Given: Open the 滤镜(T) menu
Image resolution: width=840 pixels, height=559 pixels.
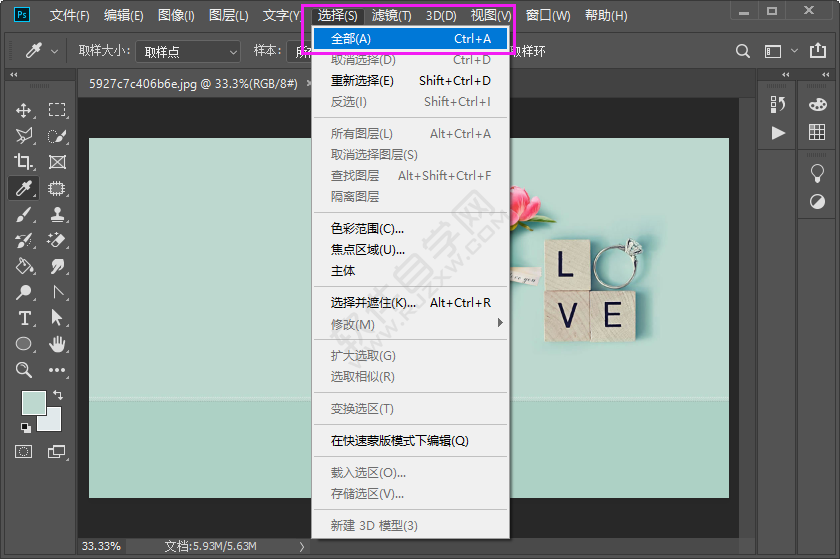Looking at the screenshot, I should [391, 16].
